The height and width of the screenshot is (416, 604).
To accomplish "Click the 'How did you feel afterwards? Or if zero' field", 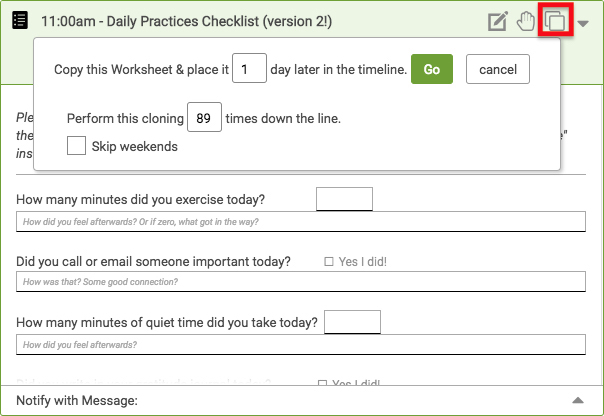I will tap(301, 221).
